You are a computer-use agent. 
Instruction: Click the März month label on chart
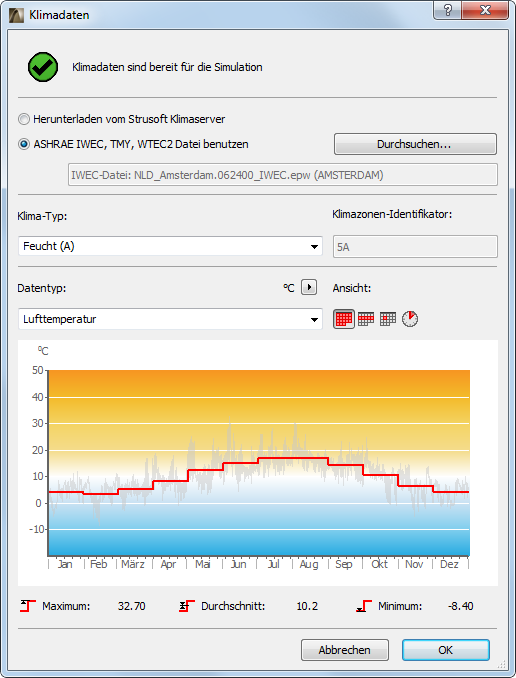point(133,564)
